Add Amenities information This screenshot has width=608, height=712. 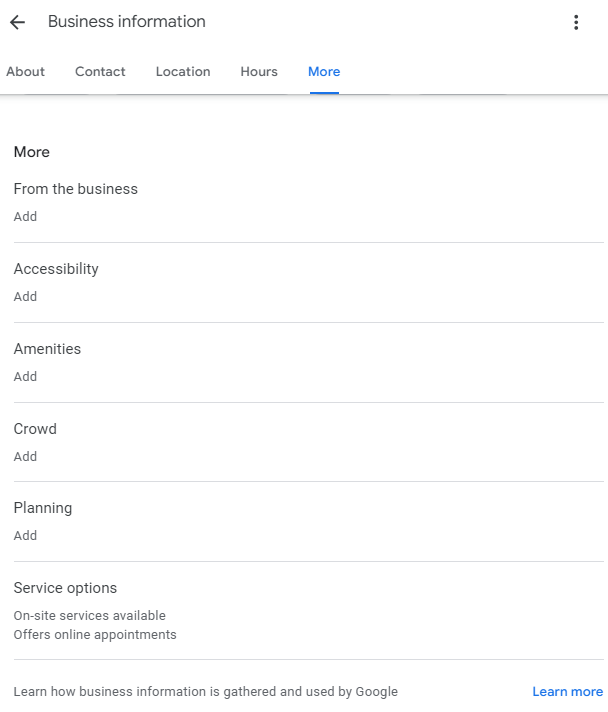pyautogui.click(x=25, y=376)
